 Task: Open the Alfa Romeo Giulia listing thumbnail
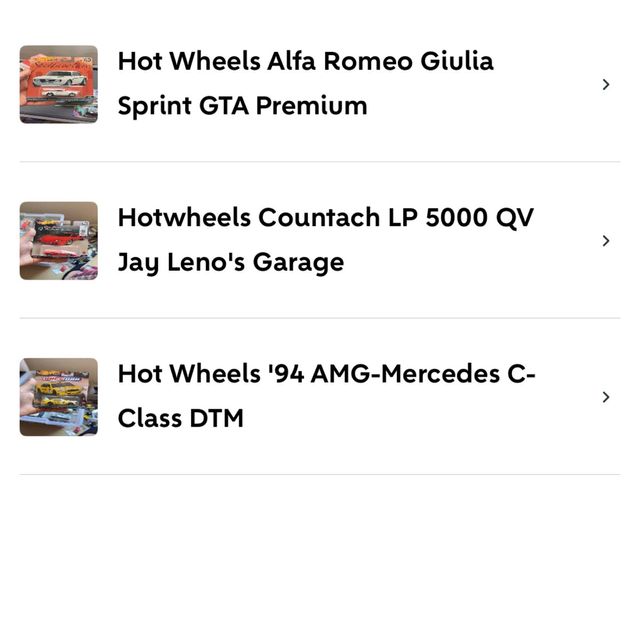59,84
